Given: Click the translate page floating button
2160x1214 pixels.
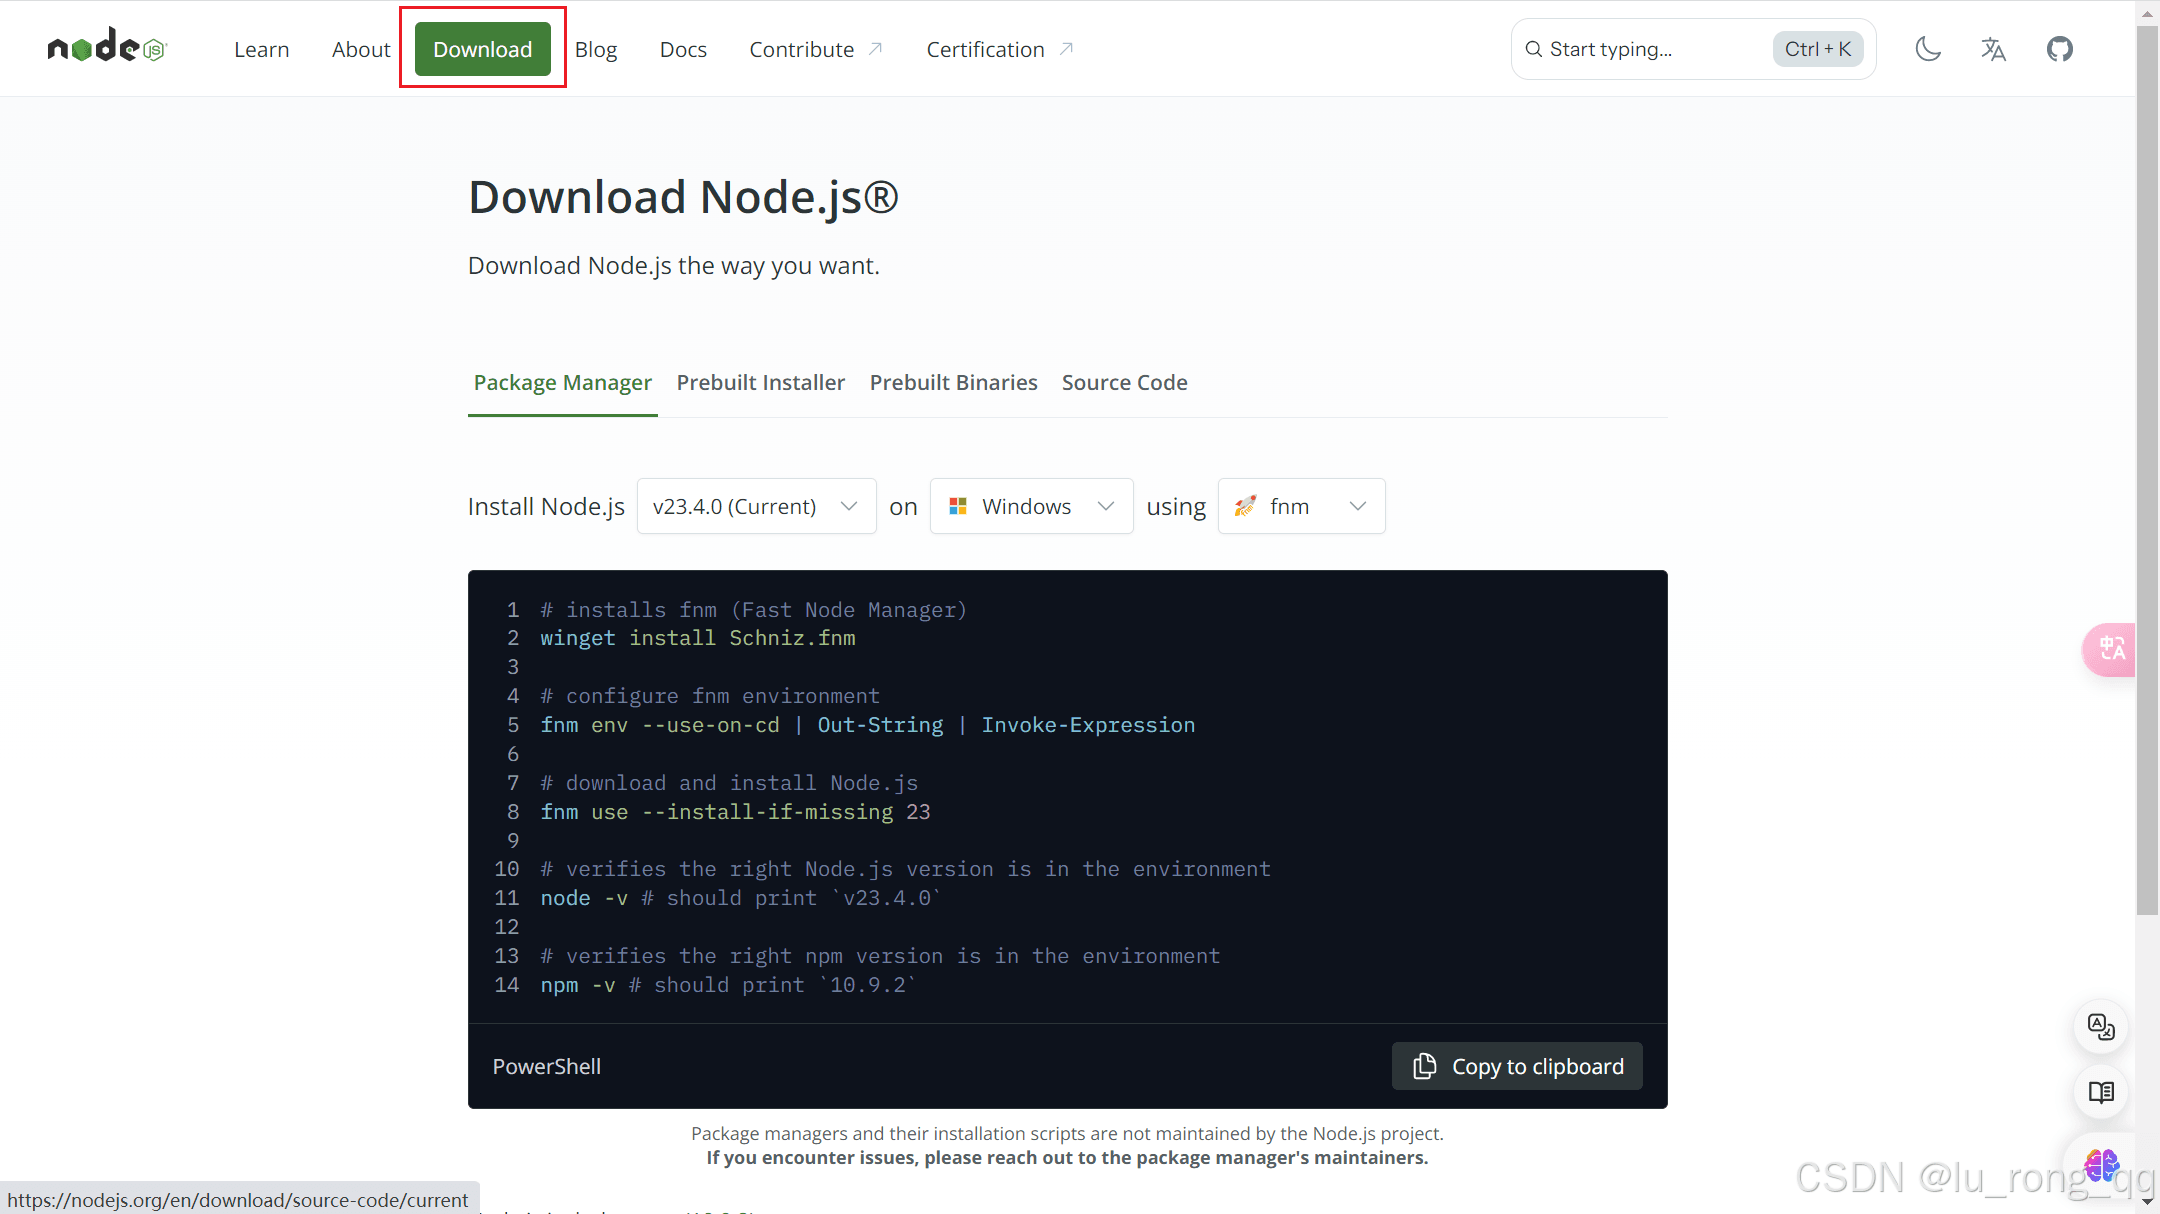Looking at the screenshot, I should (2101, 1027).
